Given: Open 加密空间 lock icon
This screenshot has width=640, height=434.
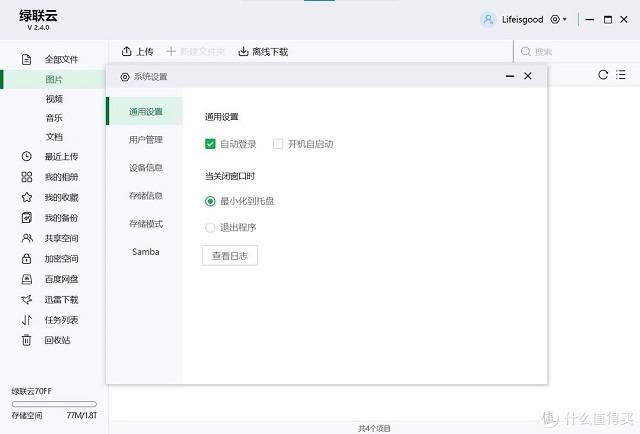Looking at the screenshot, I should tap(27, 258).
